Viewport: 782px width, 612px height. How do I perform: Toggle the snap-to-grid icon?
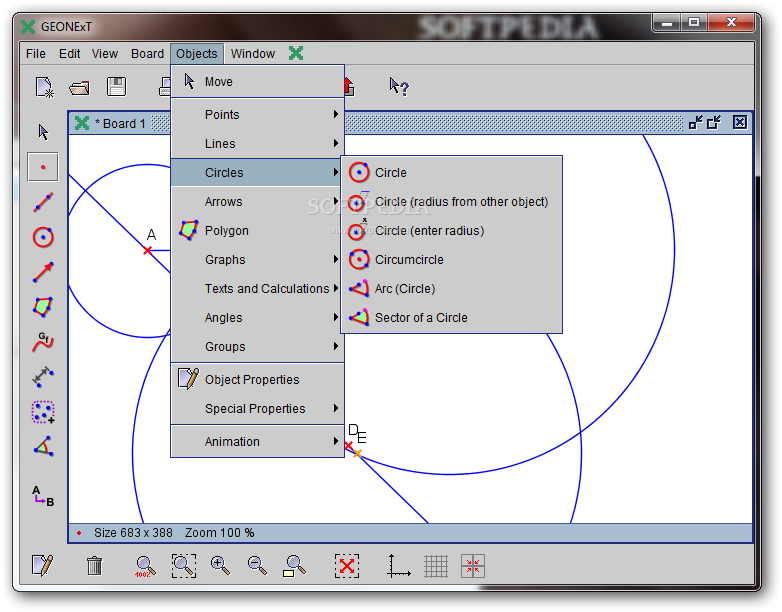point(472,566)
